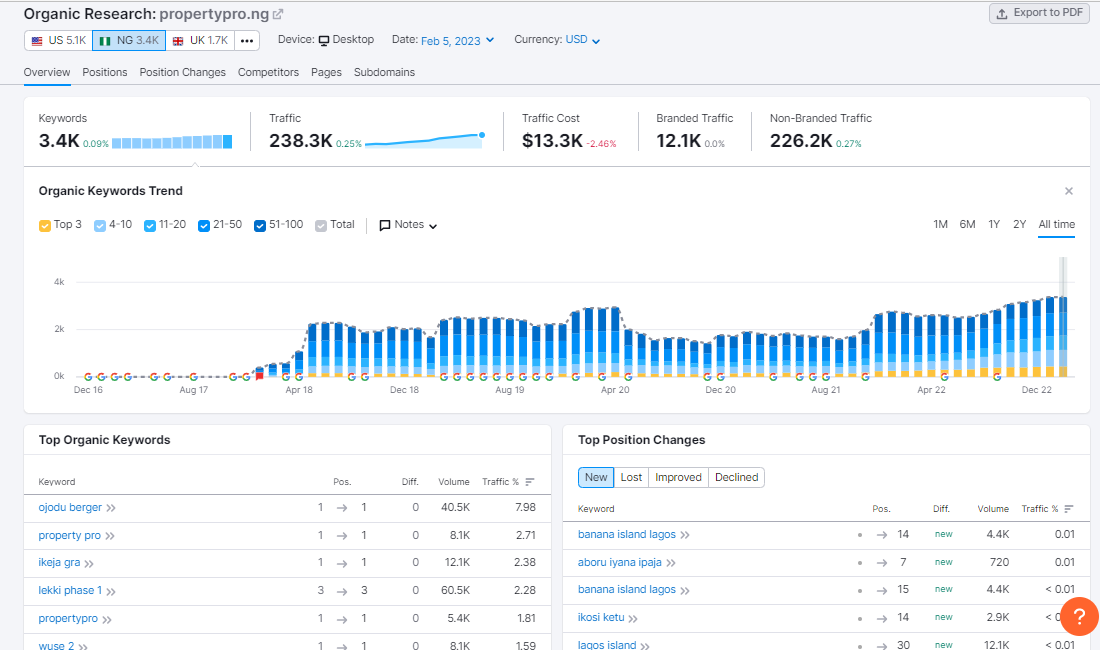Set chart range to 1M
Viewport: 1100px width, 650px height.
[940, 224]
